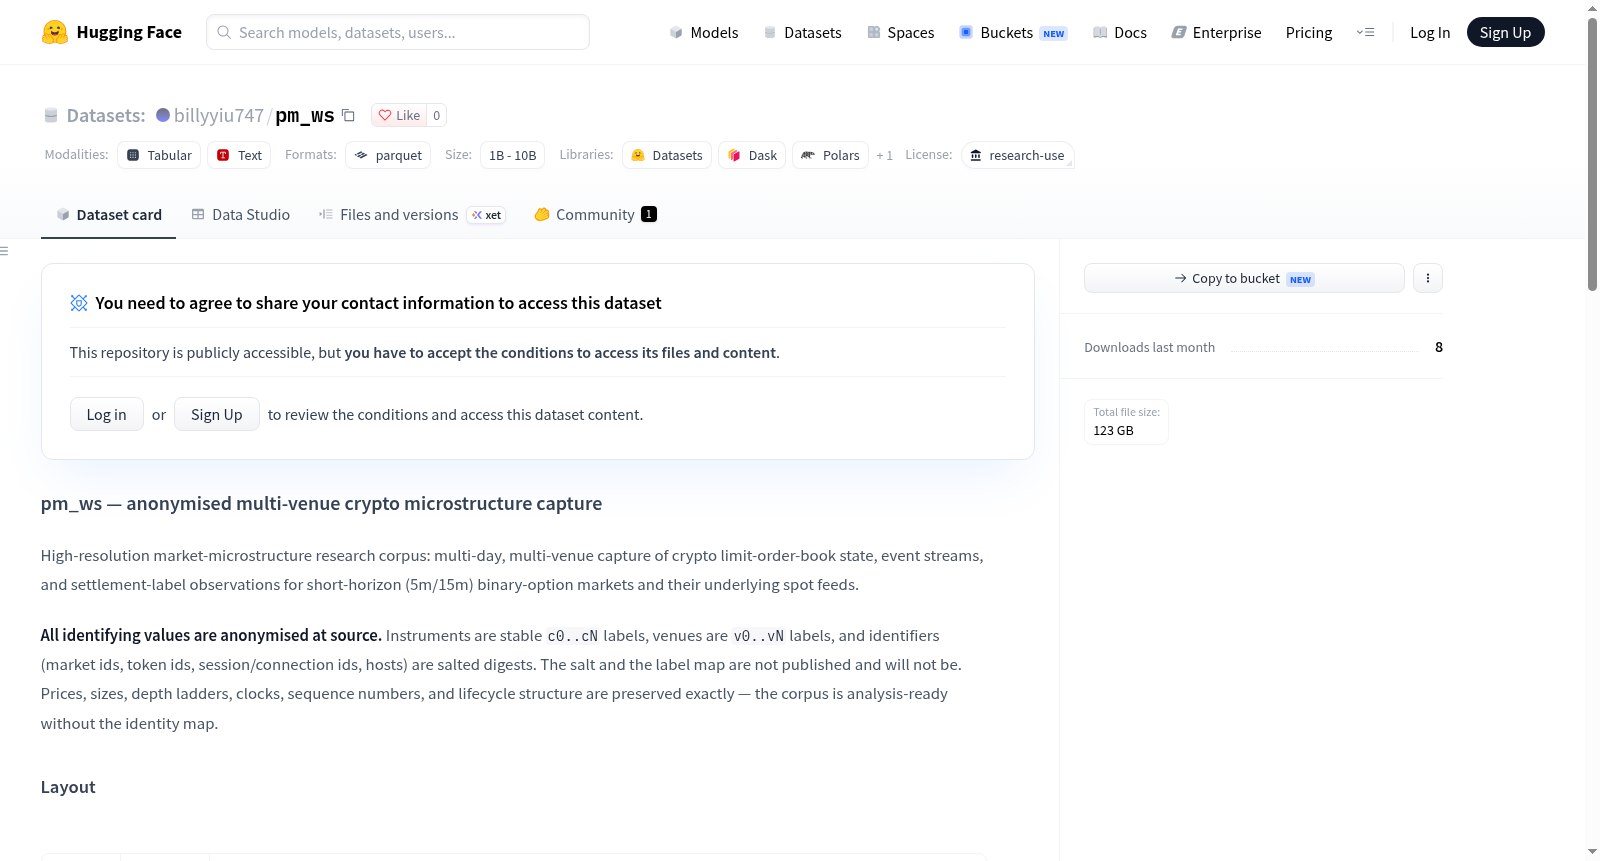
Task: Click Sign Up in the gated notice
Action: click(217, 414)
